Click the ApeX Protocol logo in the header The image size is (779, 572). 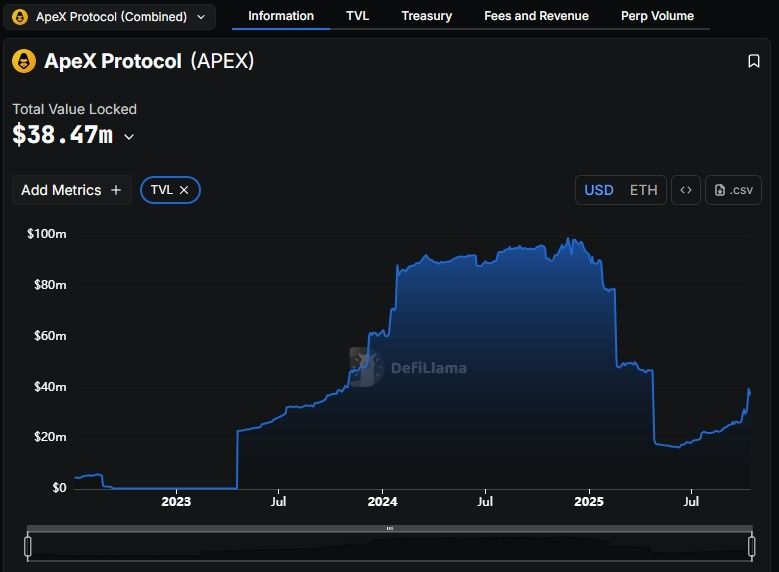click(x=24, y=61)
